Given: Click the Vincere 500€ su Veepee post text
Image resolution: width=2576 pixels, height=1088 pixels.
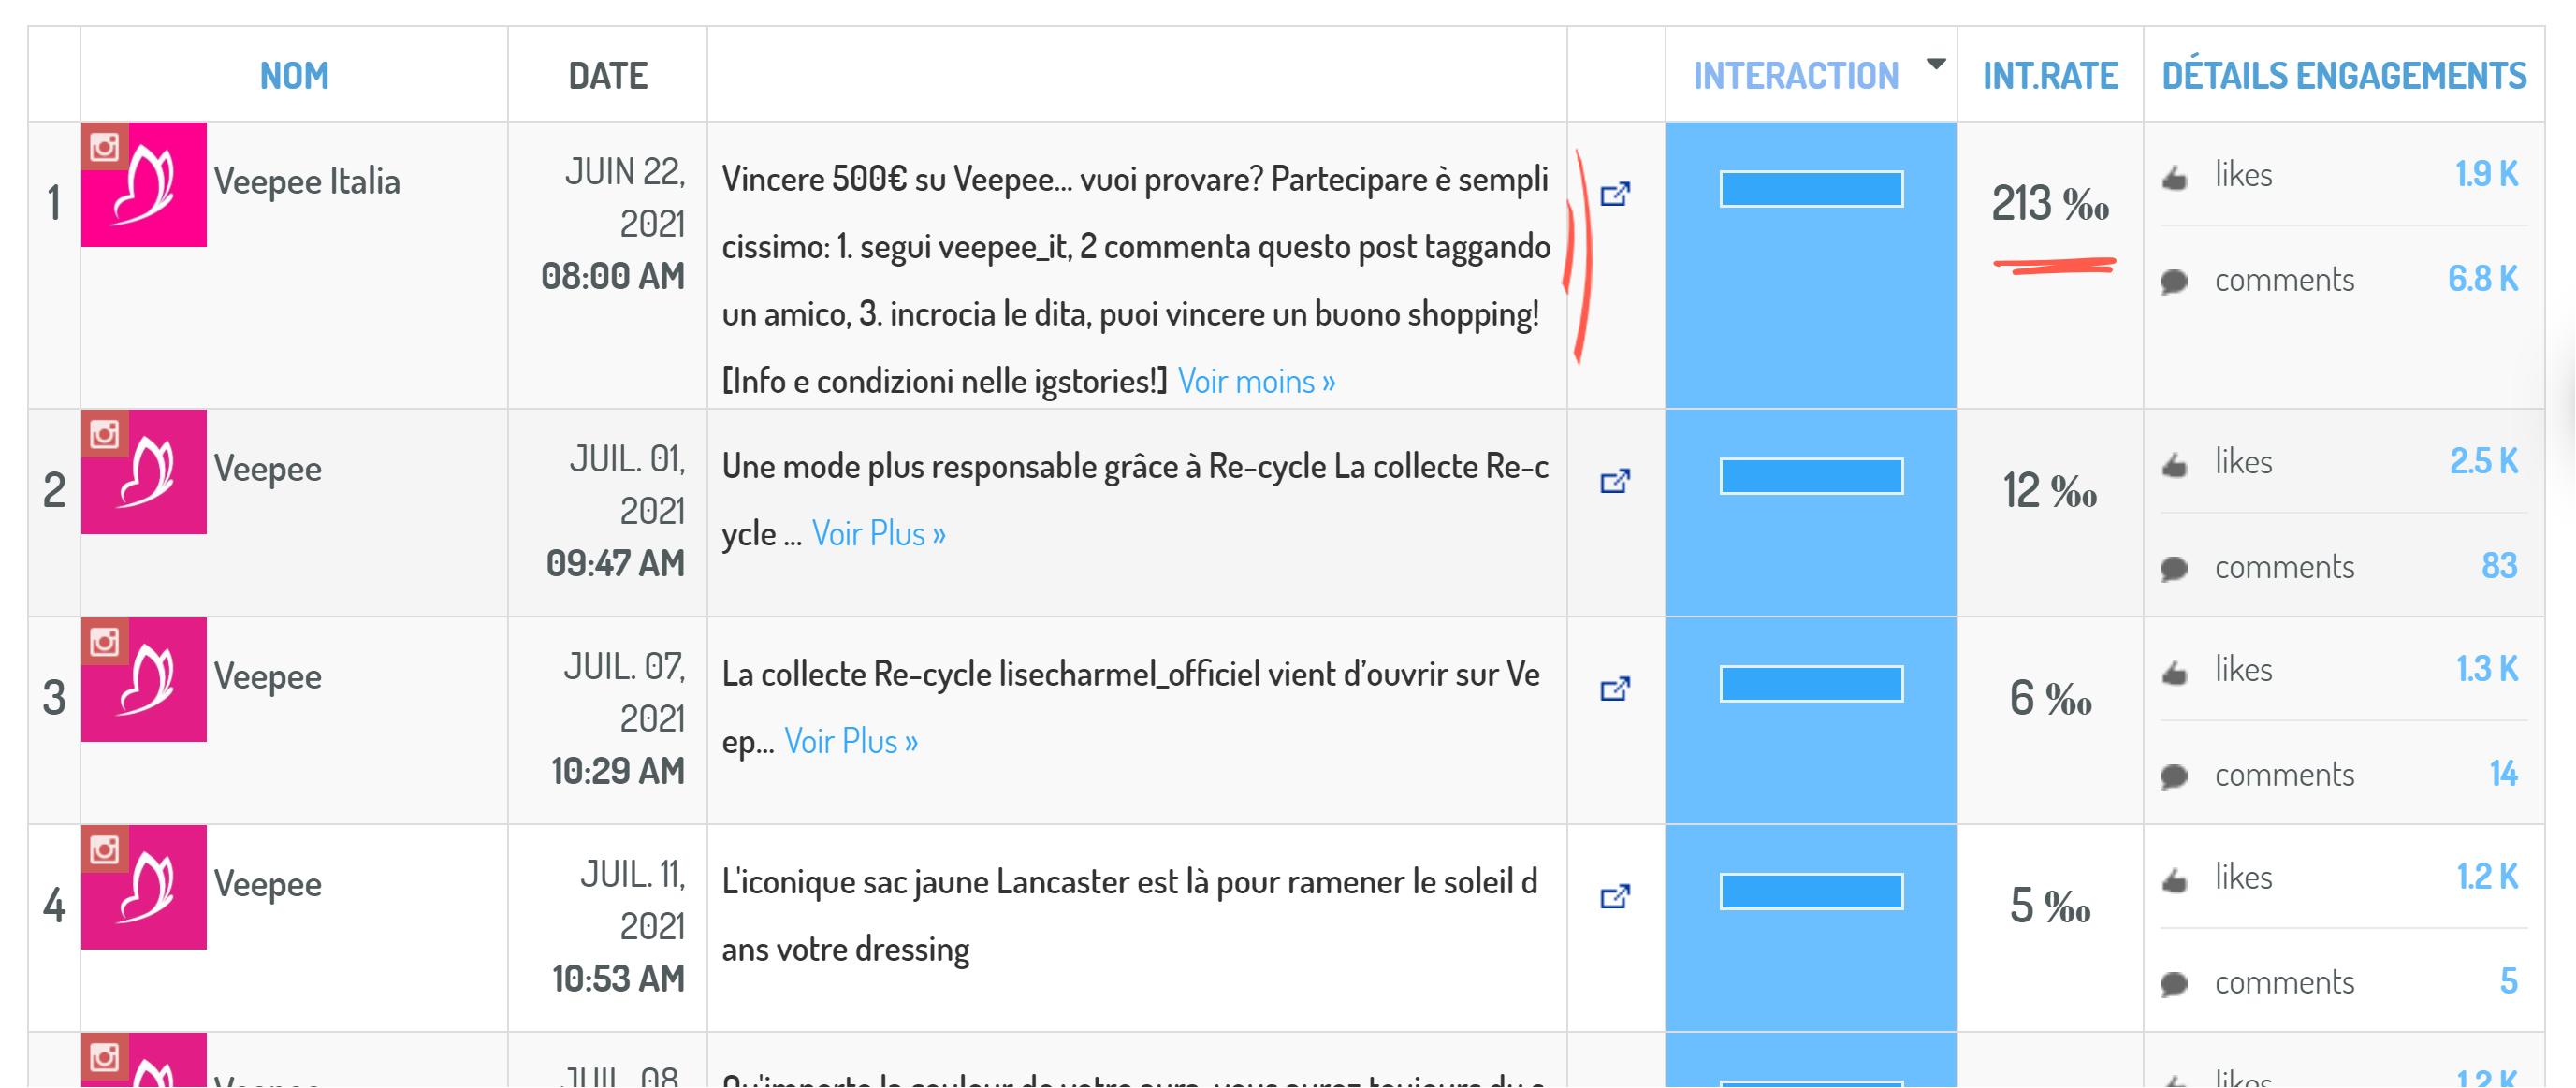Looking at the screenshot, I should click(1136, 281).
